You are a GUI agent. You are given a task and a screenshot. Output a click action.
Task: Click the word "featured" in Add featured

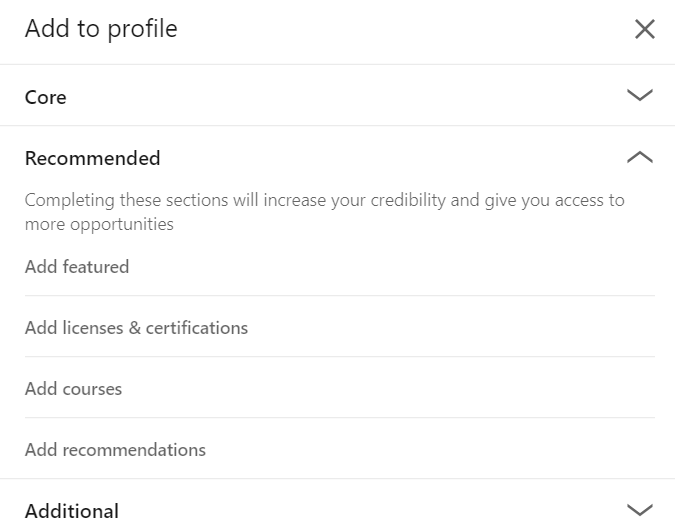pos(96,267)
